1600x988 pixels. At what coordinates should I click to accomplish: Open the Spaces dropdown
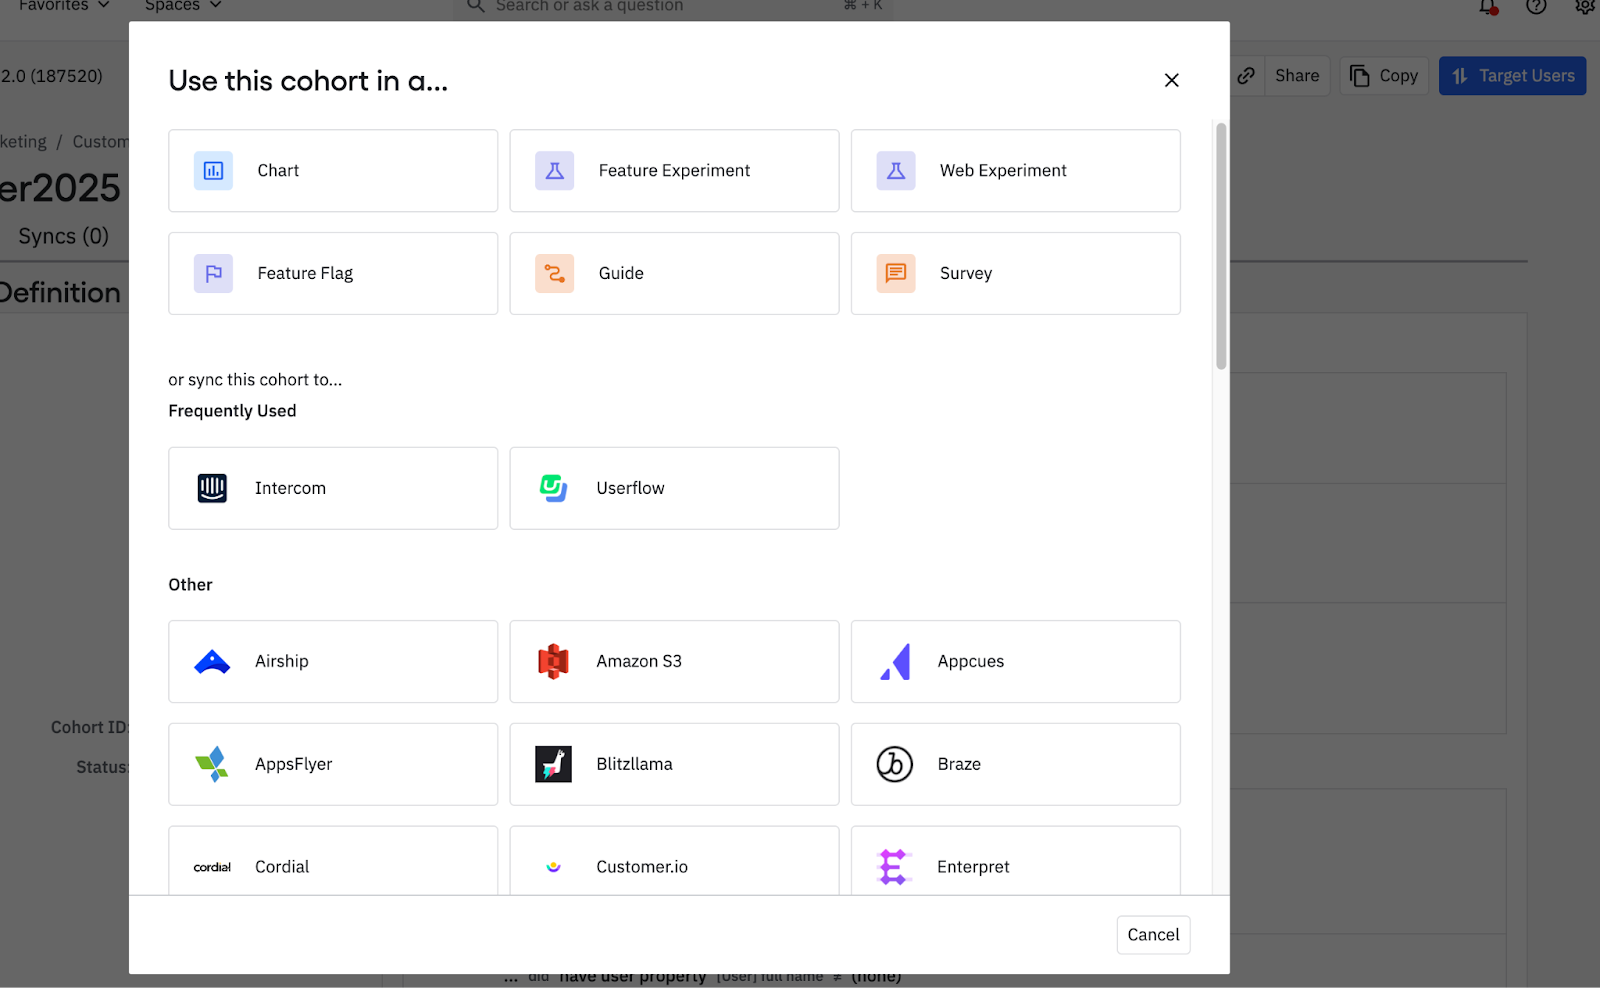pos(183,6)
